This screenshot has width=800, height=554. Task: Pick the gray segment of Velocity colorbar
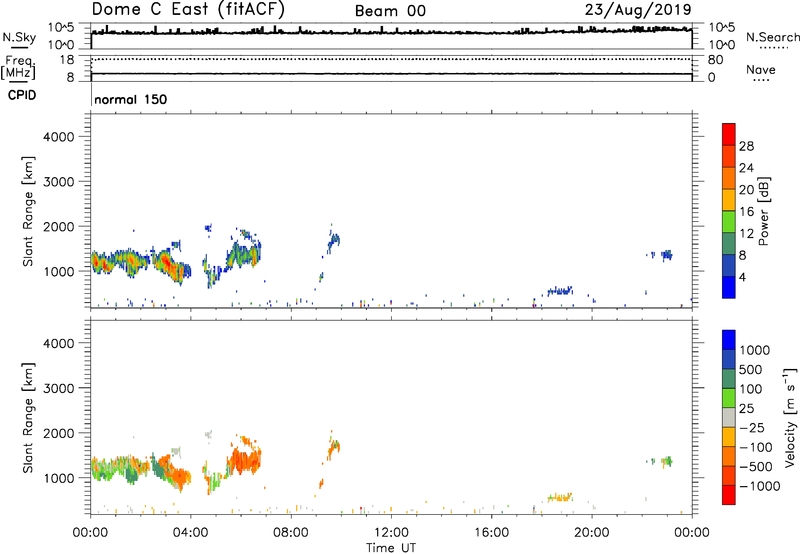pos(729,418)
